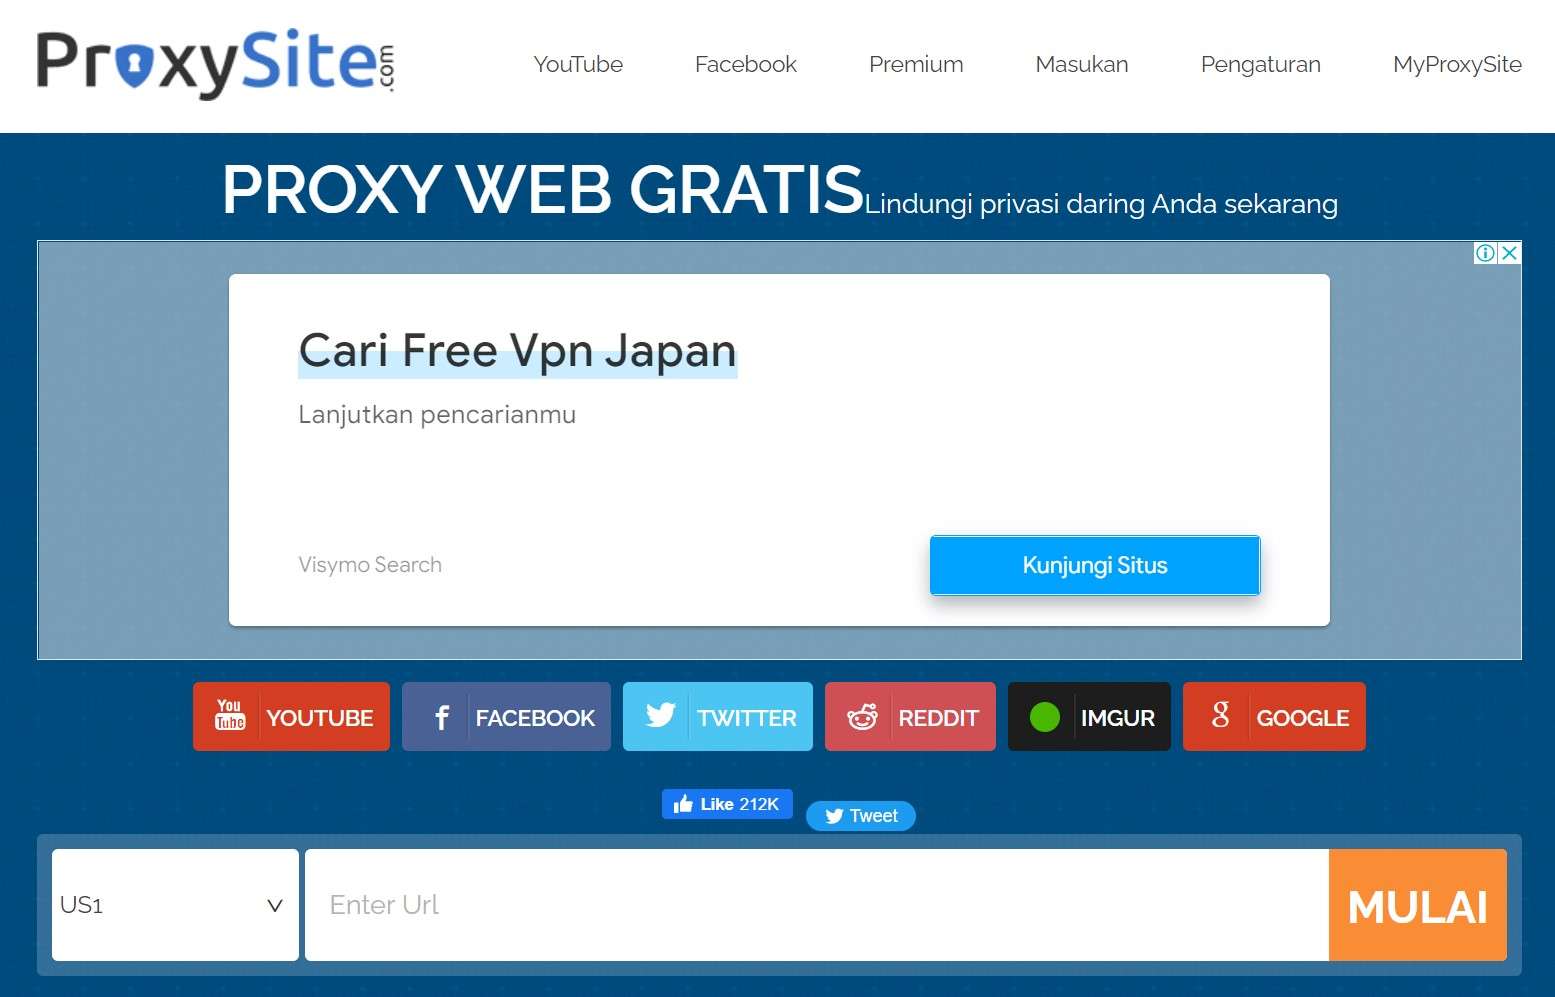Image resolution: width=1555 pixels, height=997 pixels.
Task: Open the Premium menu item
Action: [915, 64]
